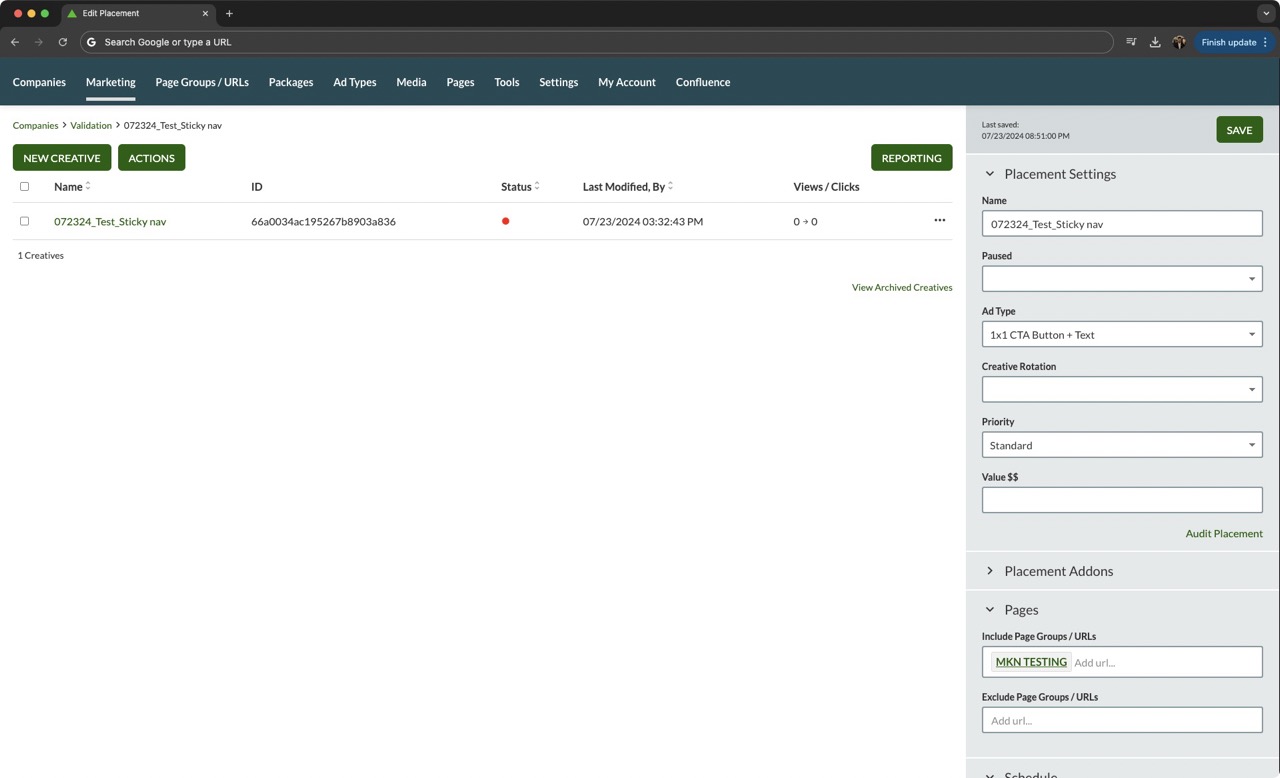Screen dimensions: 1280x778
Task: Reload the current page
Action: tap(63, 42)
